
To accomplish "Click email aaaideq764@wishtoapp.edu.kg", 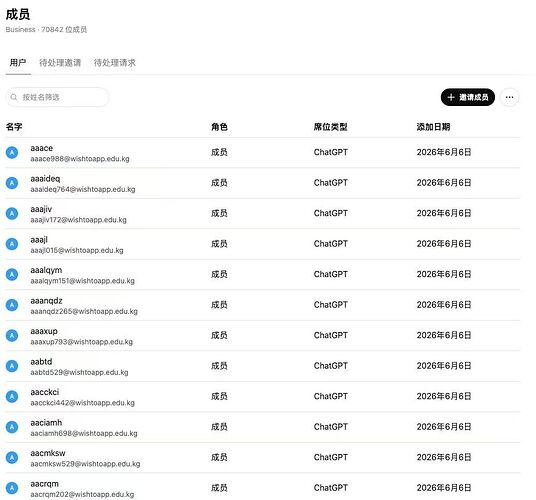I will pos(83,189).
